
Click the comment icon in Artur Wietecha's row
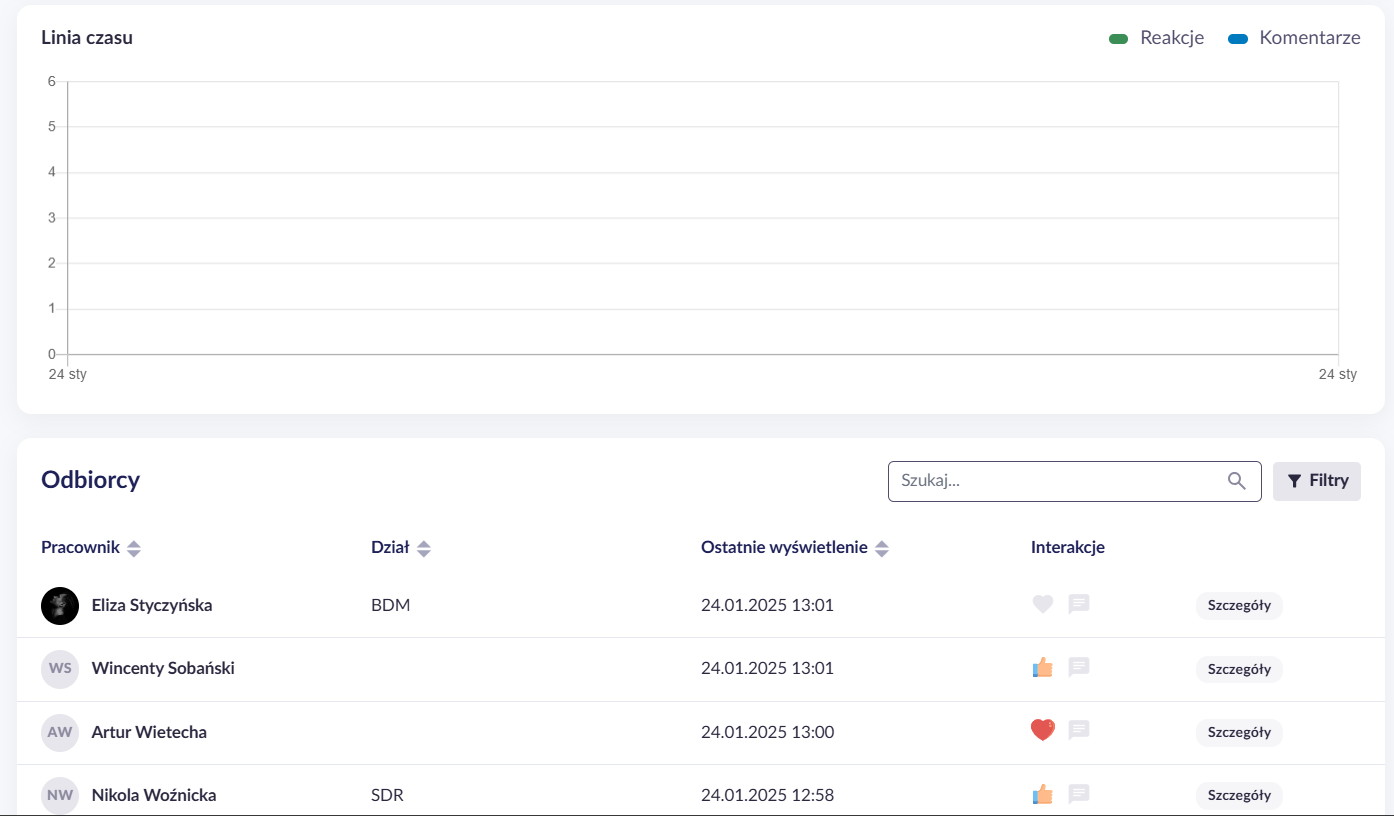pyautogui.click(x=1079, y=731)
